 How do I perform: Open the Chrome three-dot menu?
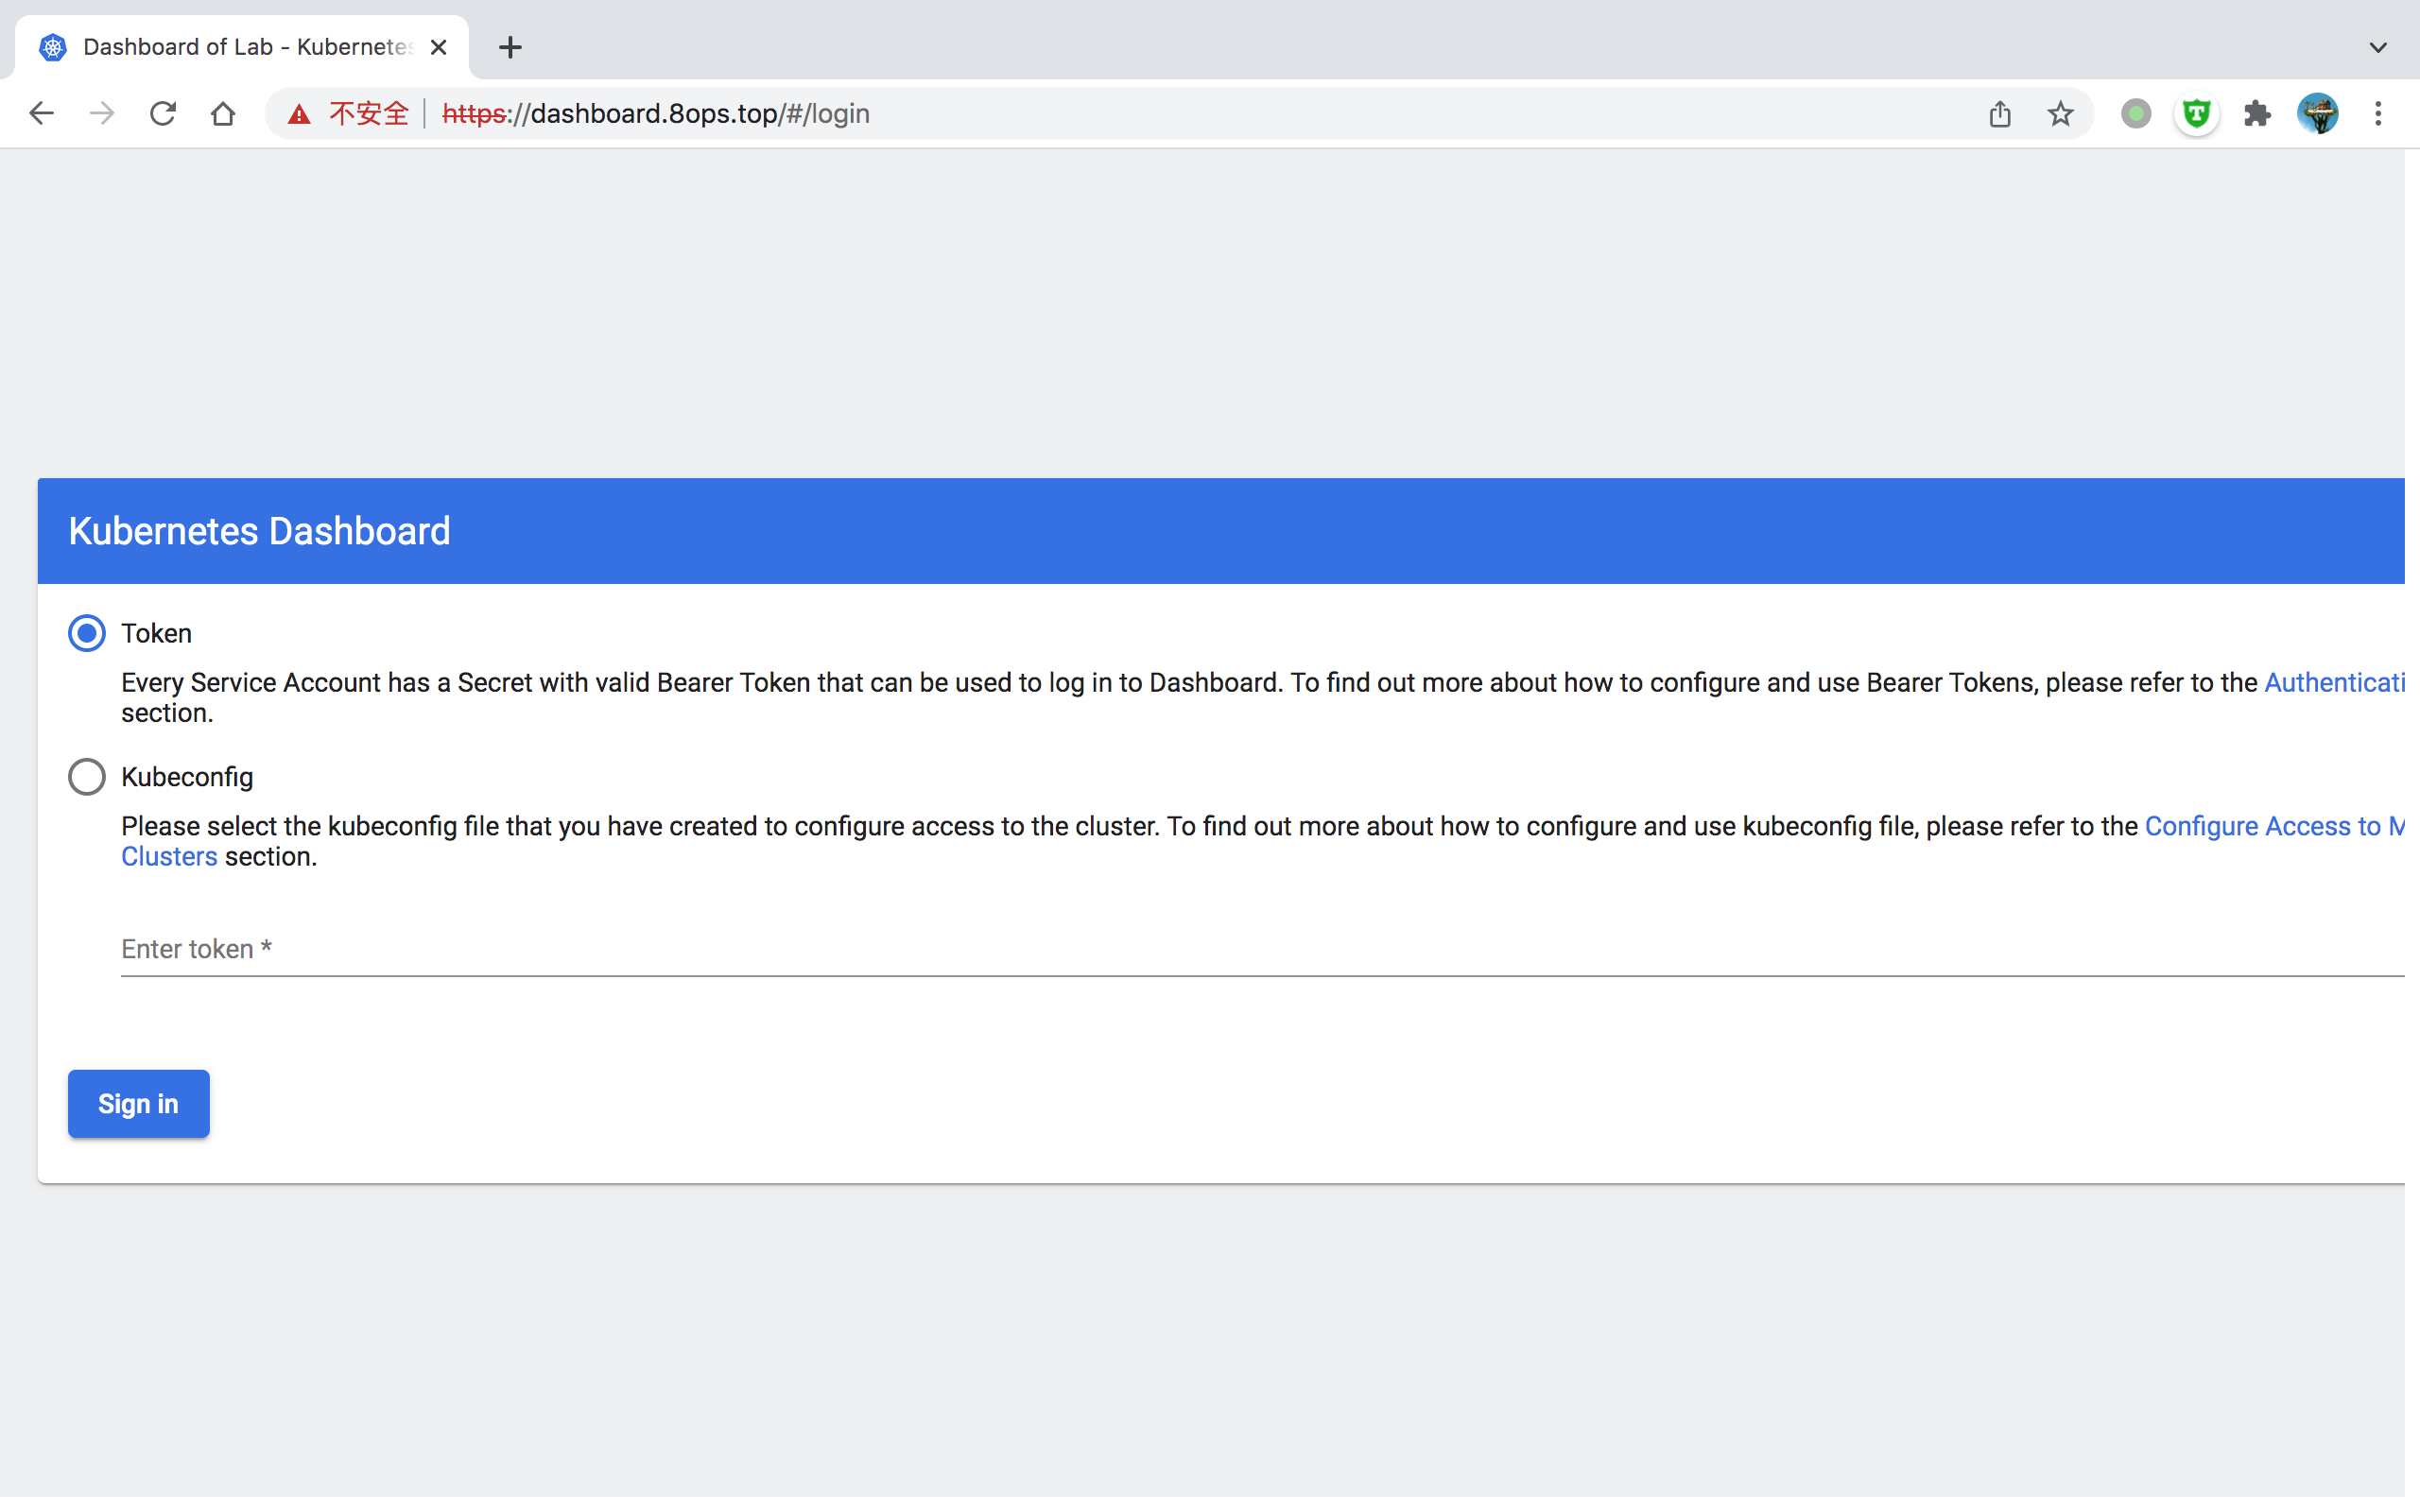[x=2378, y=114]
